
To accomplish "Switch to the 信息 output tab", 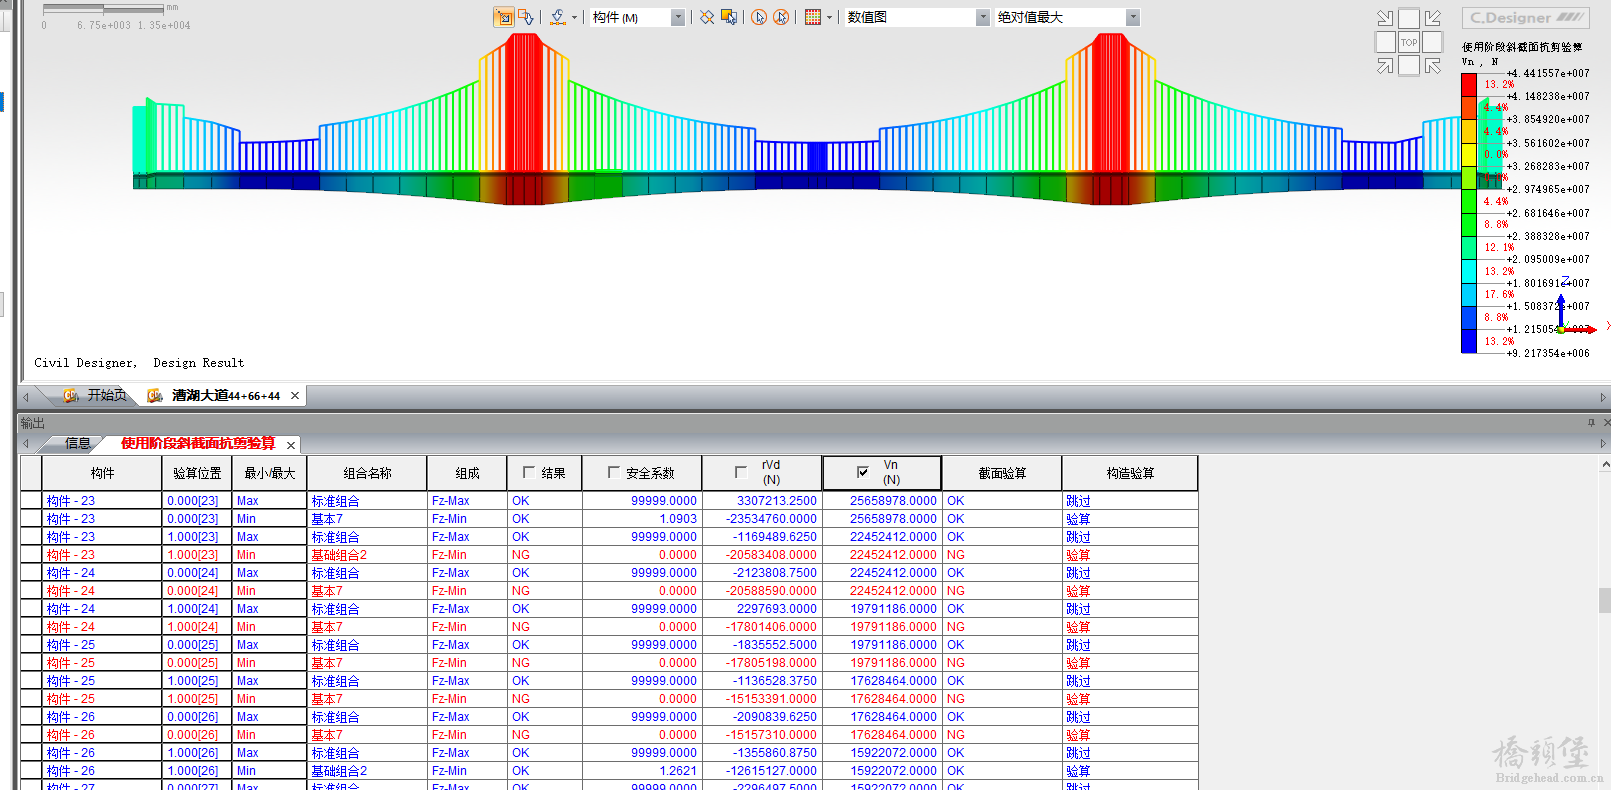I will (x=77, y=444).
